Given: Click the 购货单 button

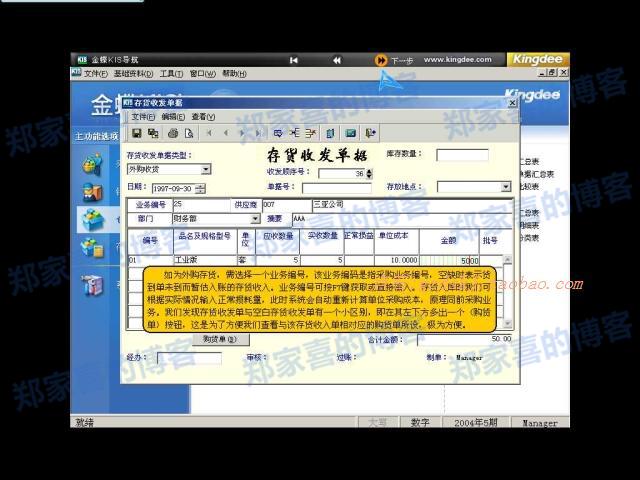Looking at the screenshot, I should coord(220,339).
